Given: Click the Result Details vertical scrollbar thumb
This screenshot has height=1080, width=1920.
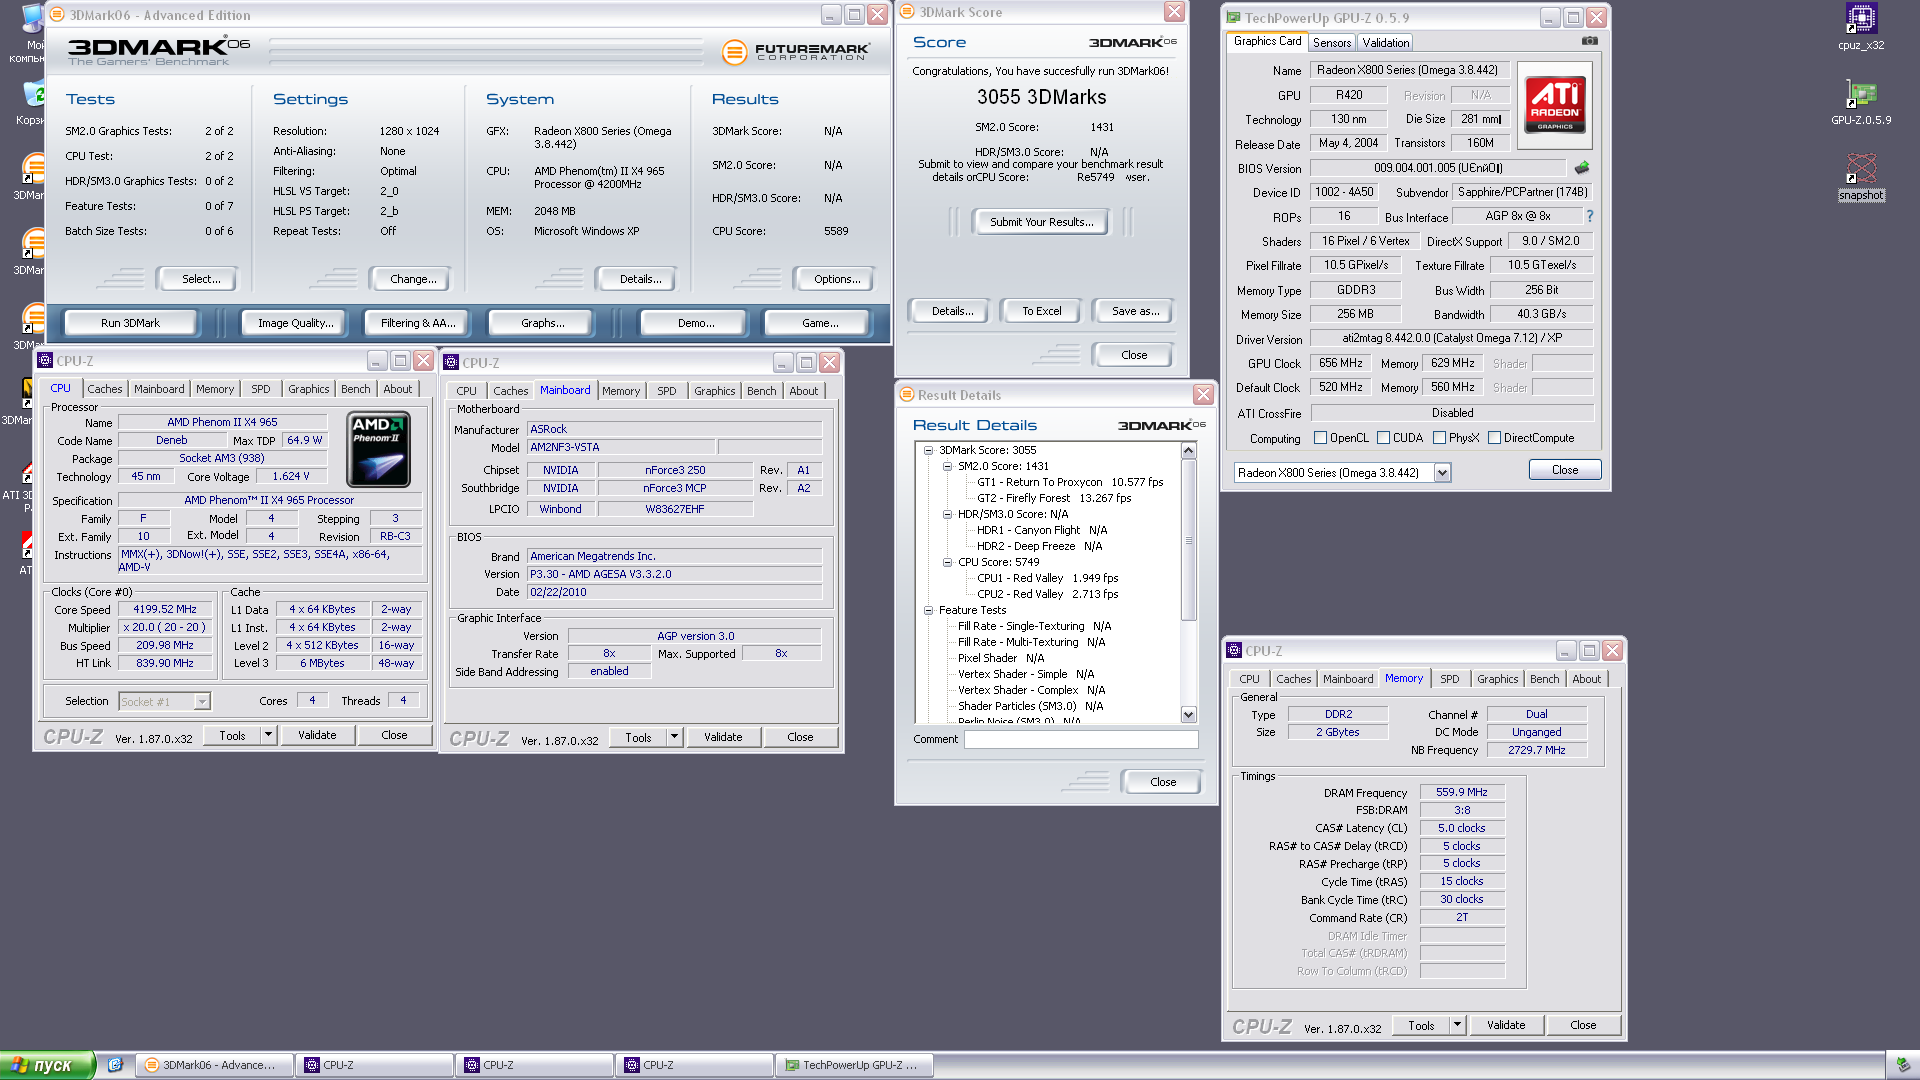Looking at the screenshot, I should point(1188,540).
